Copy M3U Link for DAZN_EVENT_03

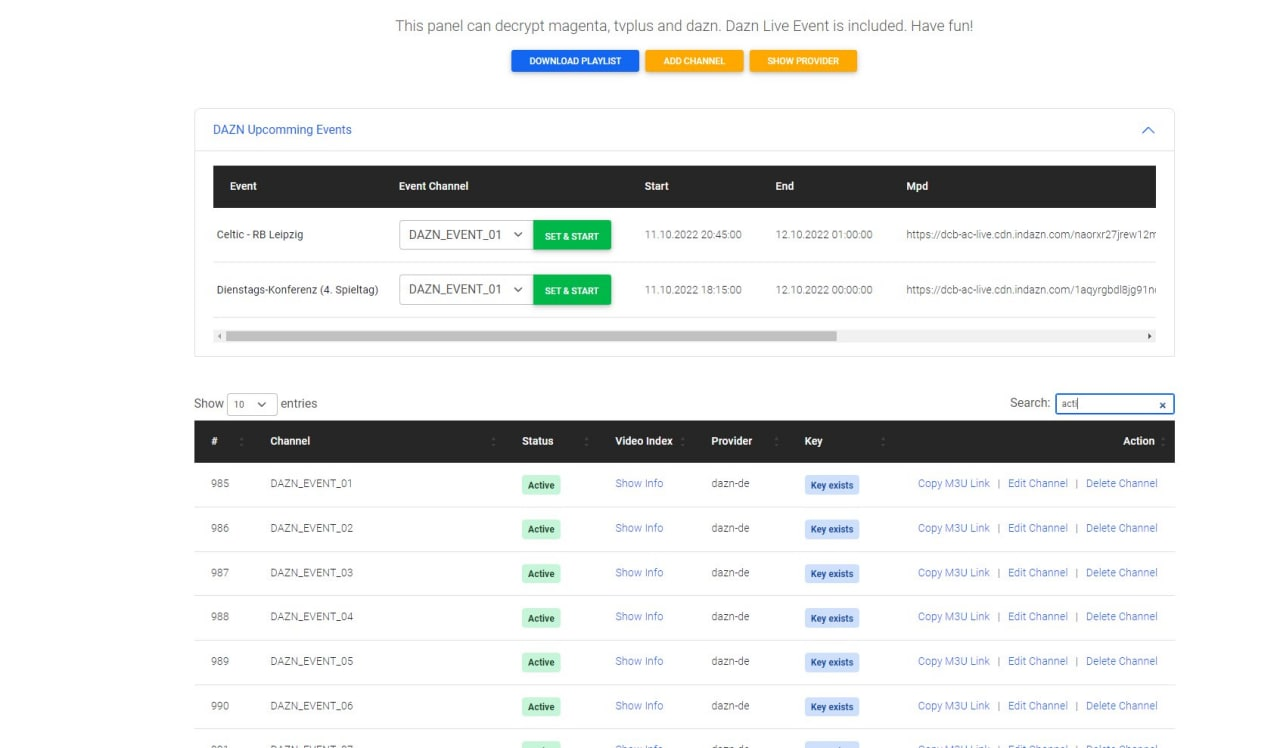[954, 572]
